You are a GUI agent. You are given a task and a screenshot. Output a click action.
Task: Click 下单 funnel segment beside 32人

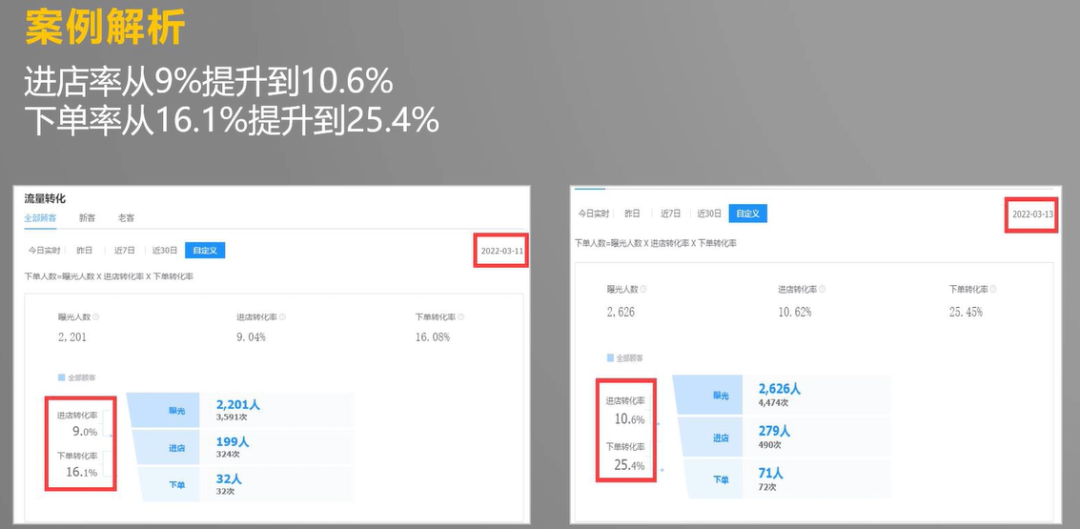(x=171, y=485)
